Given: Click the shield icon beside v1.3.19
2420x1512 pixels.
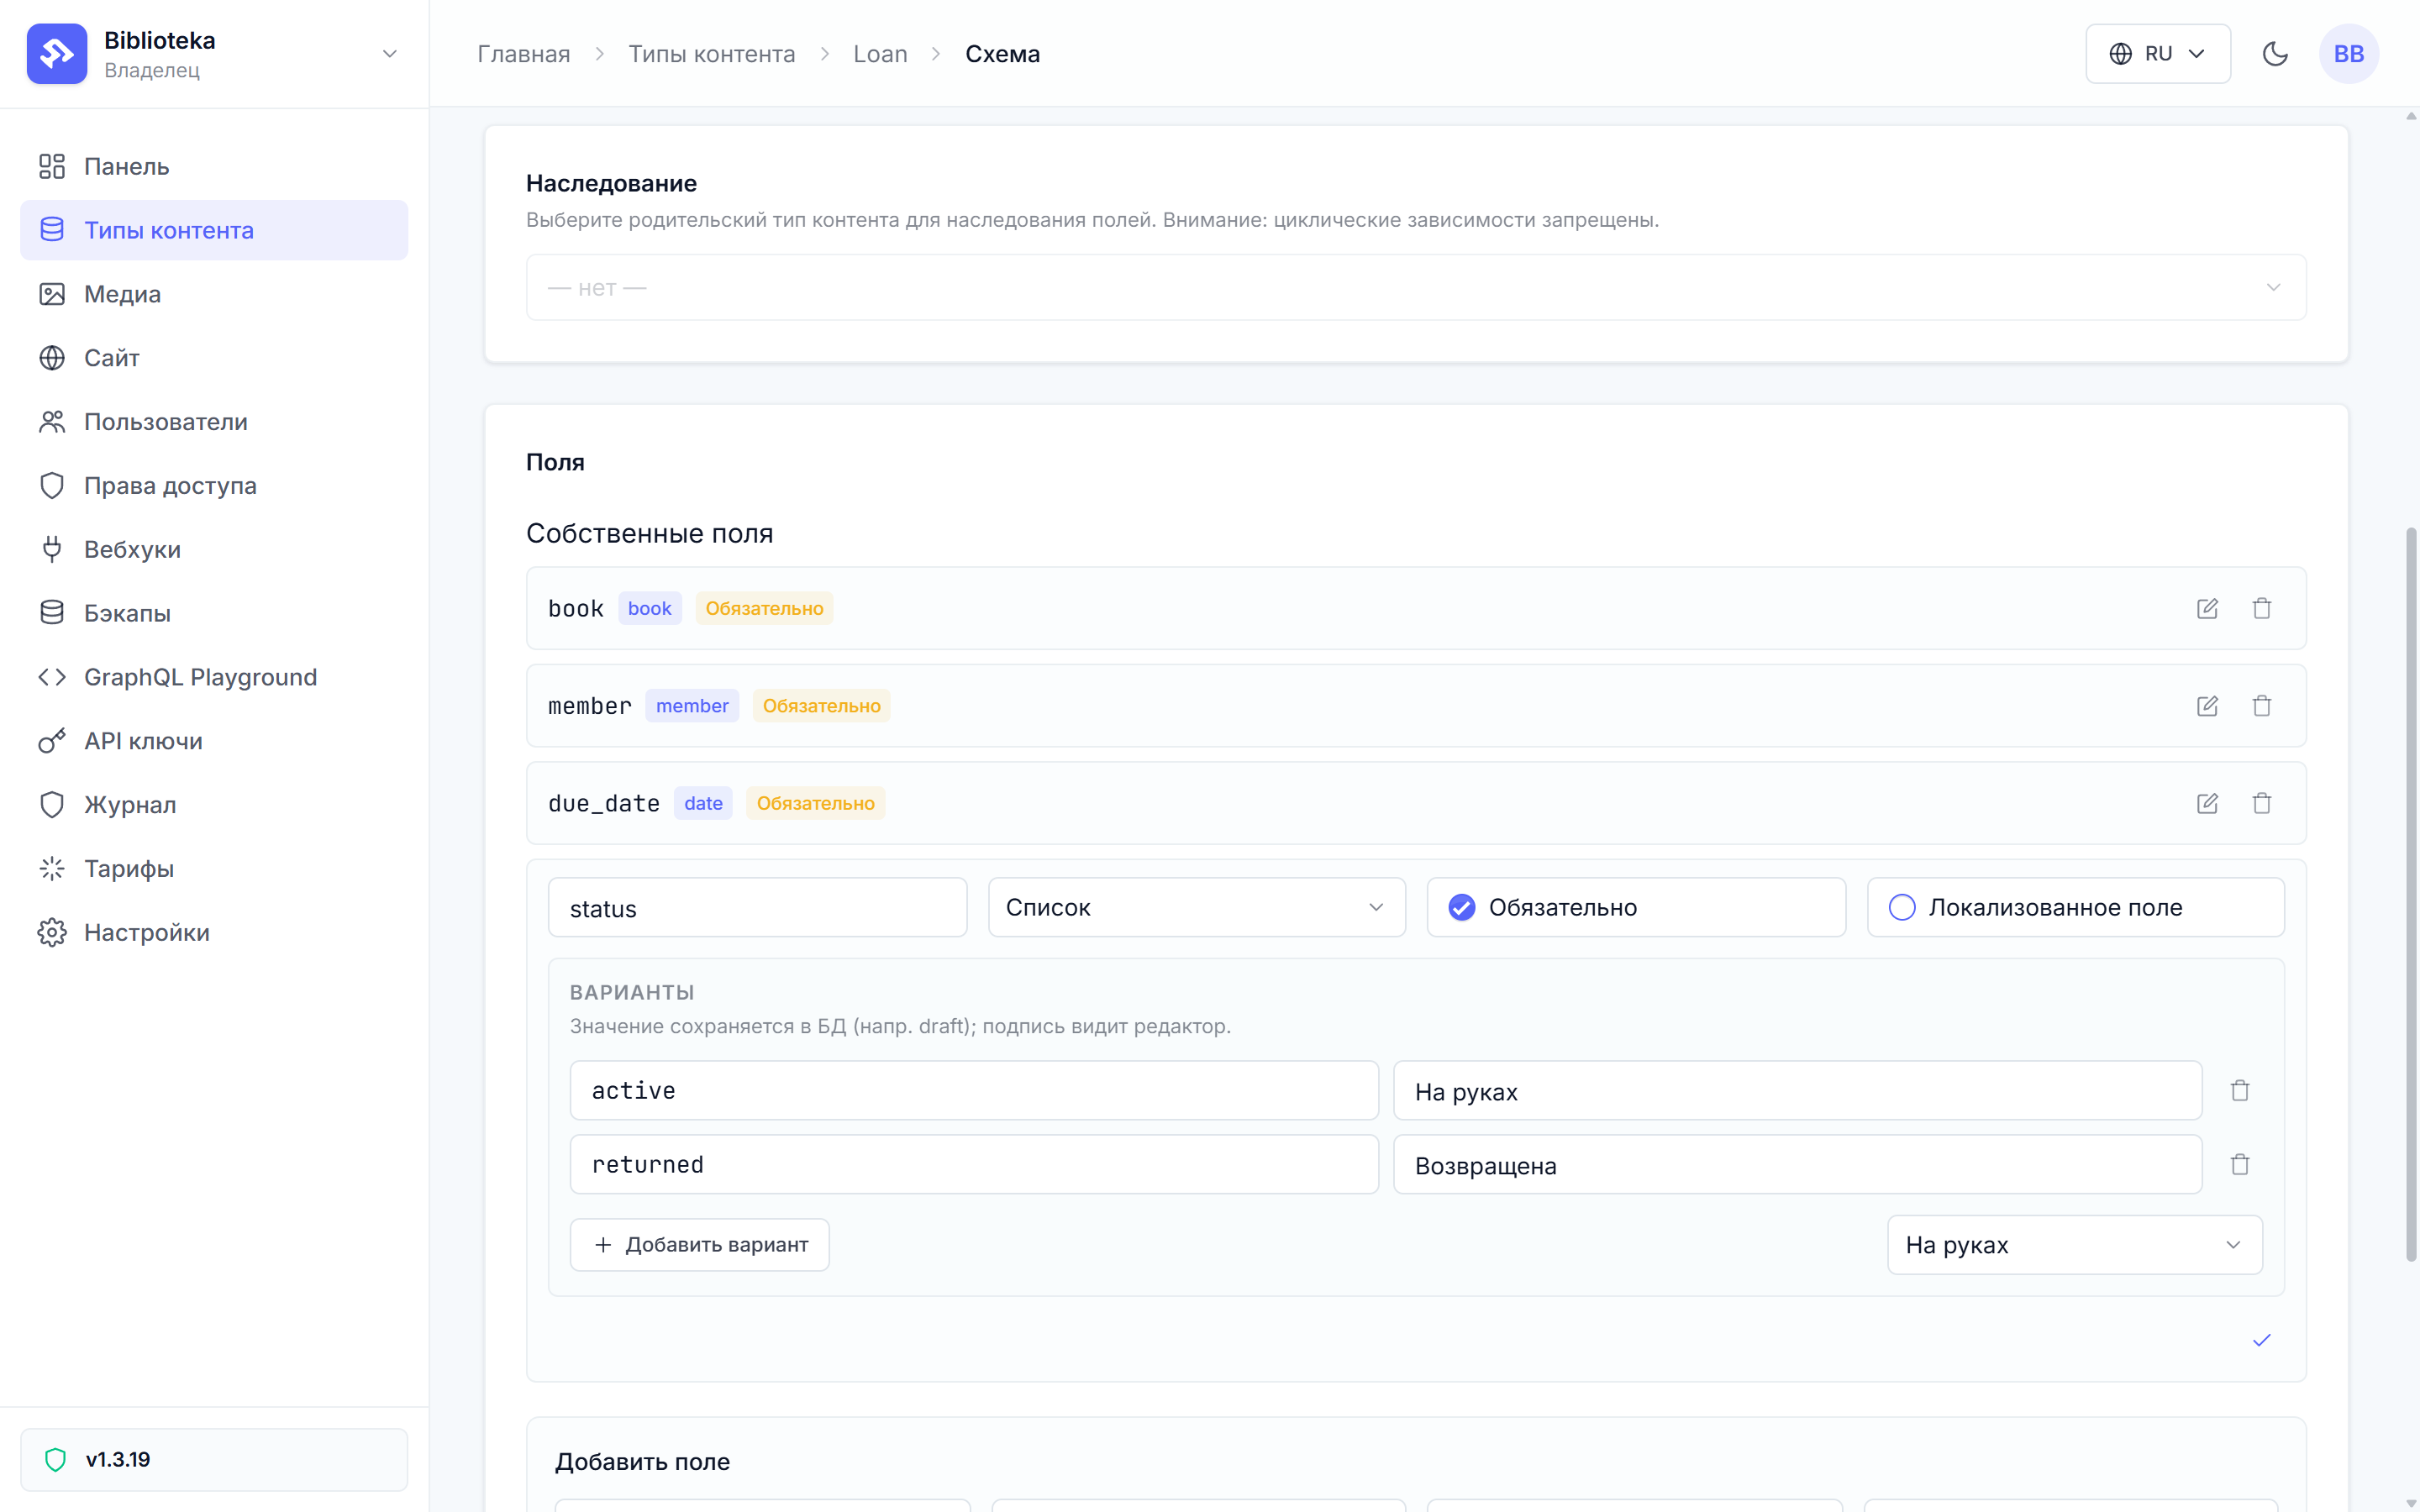Looking at the screenshot, I should click(x=56, y=1459).
